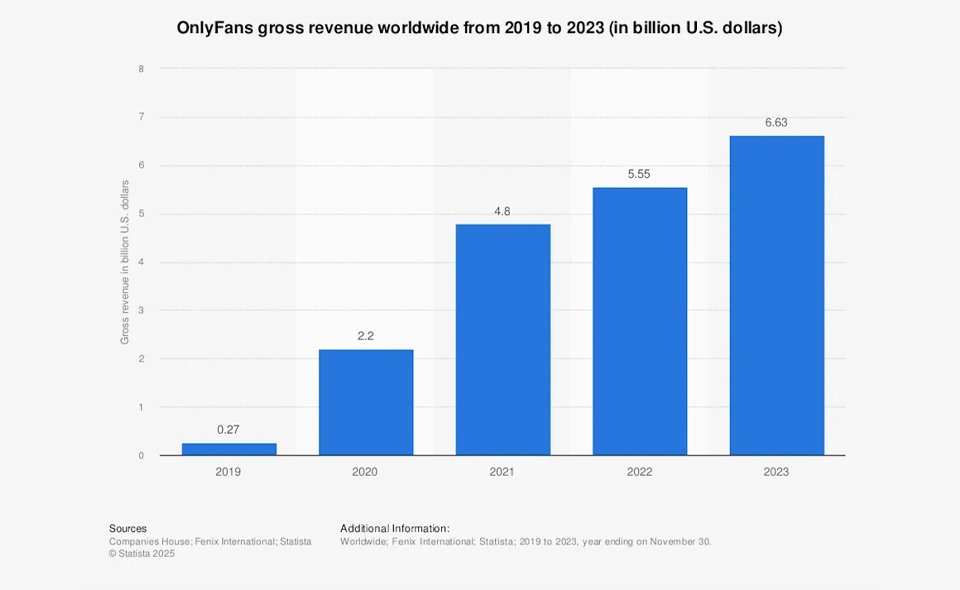Image resolution: width=960 pixels, height=590 pixels.
Task: Click the y-axis tick label 7
Action: point(141,116)
